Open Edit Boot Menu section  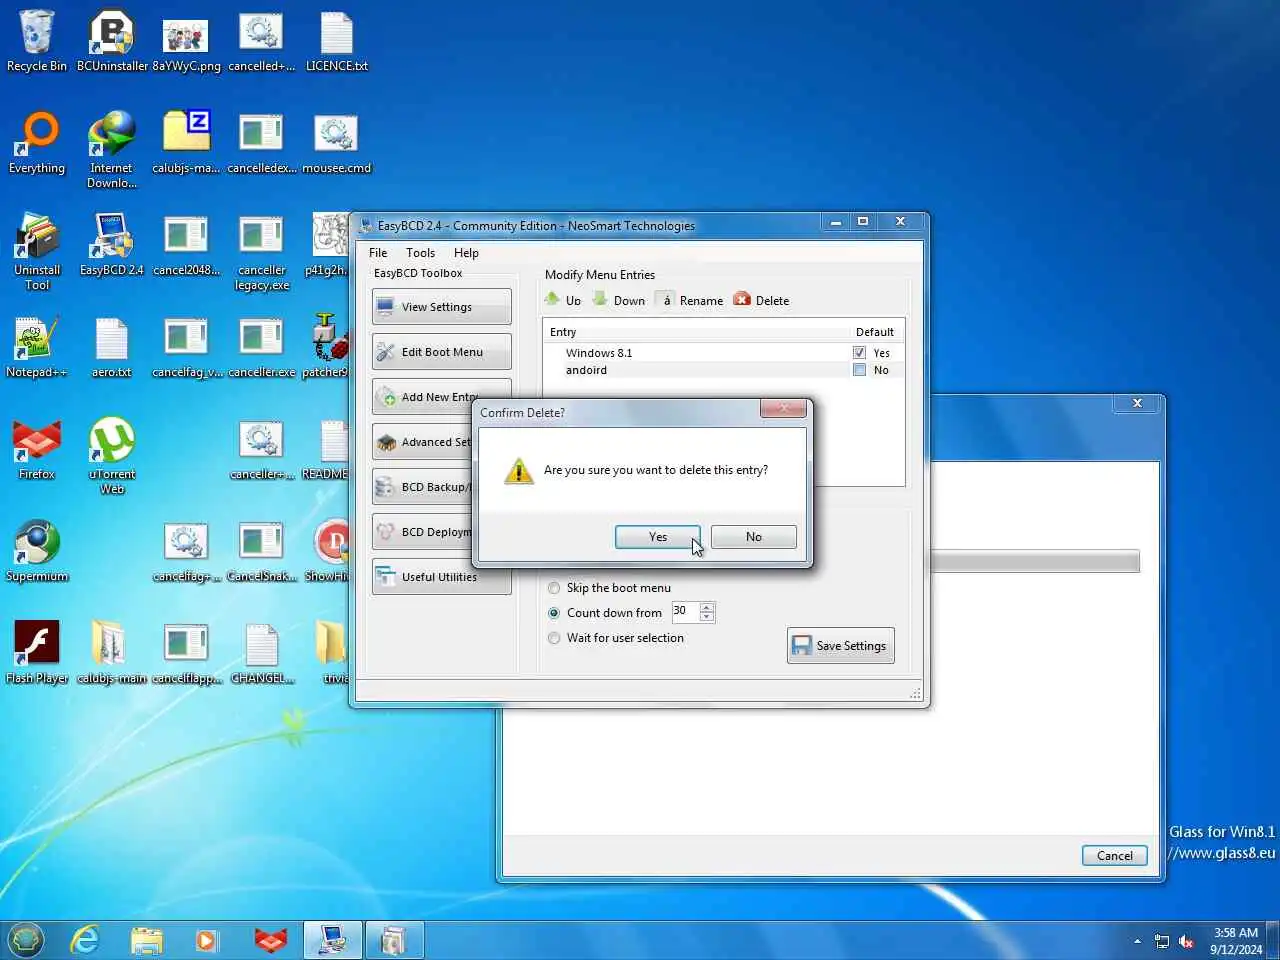pos(441,352)
